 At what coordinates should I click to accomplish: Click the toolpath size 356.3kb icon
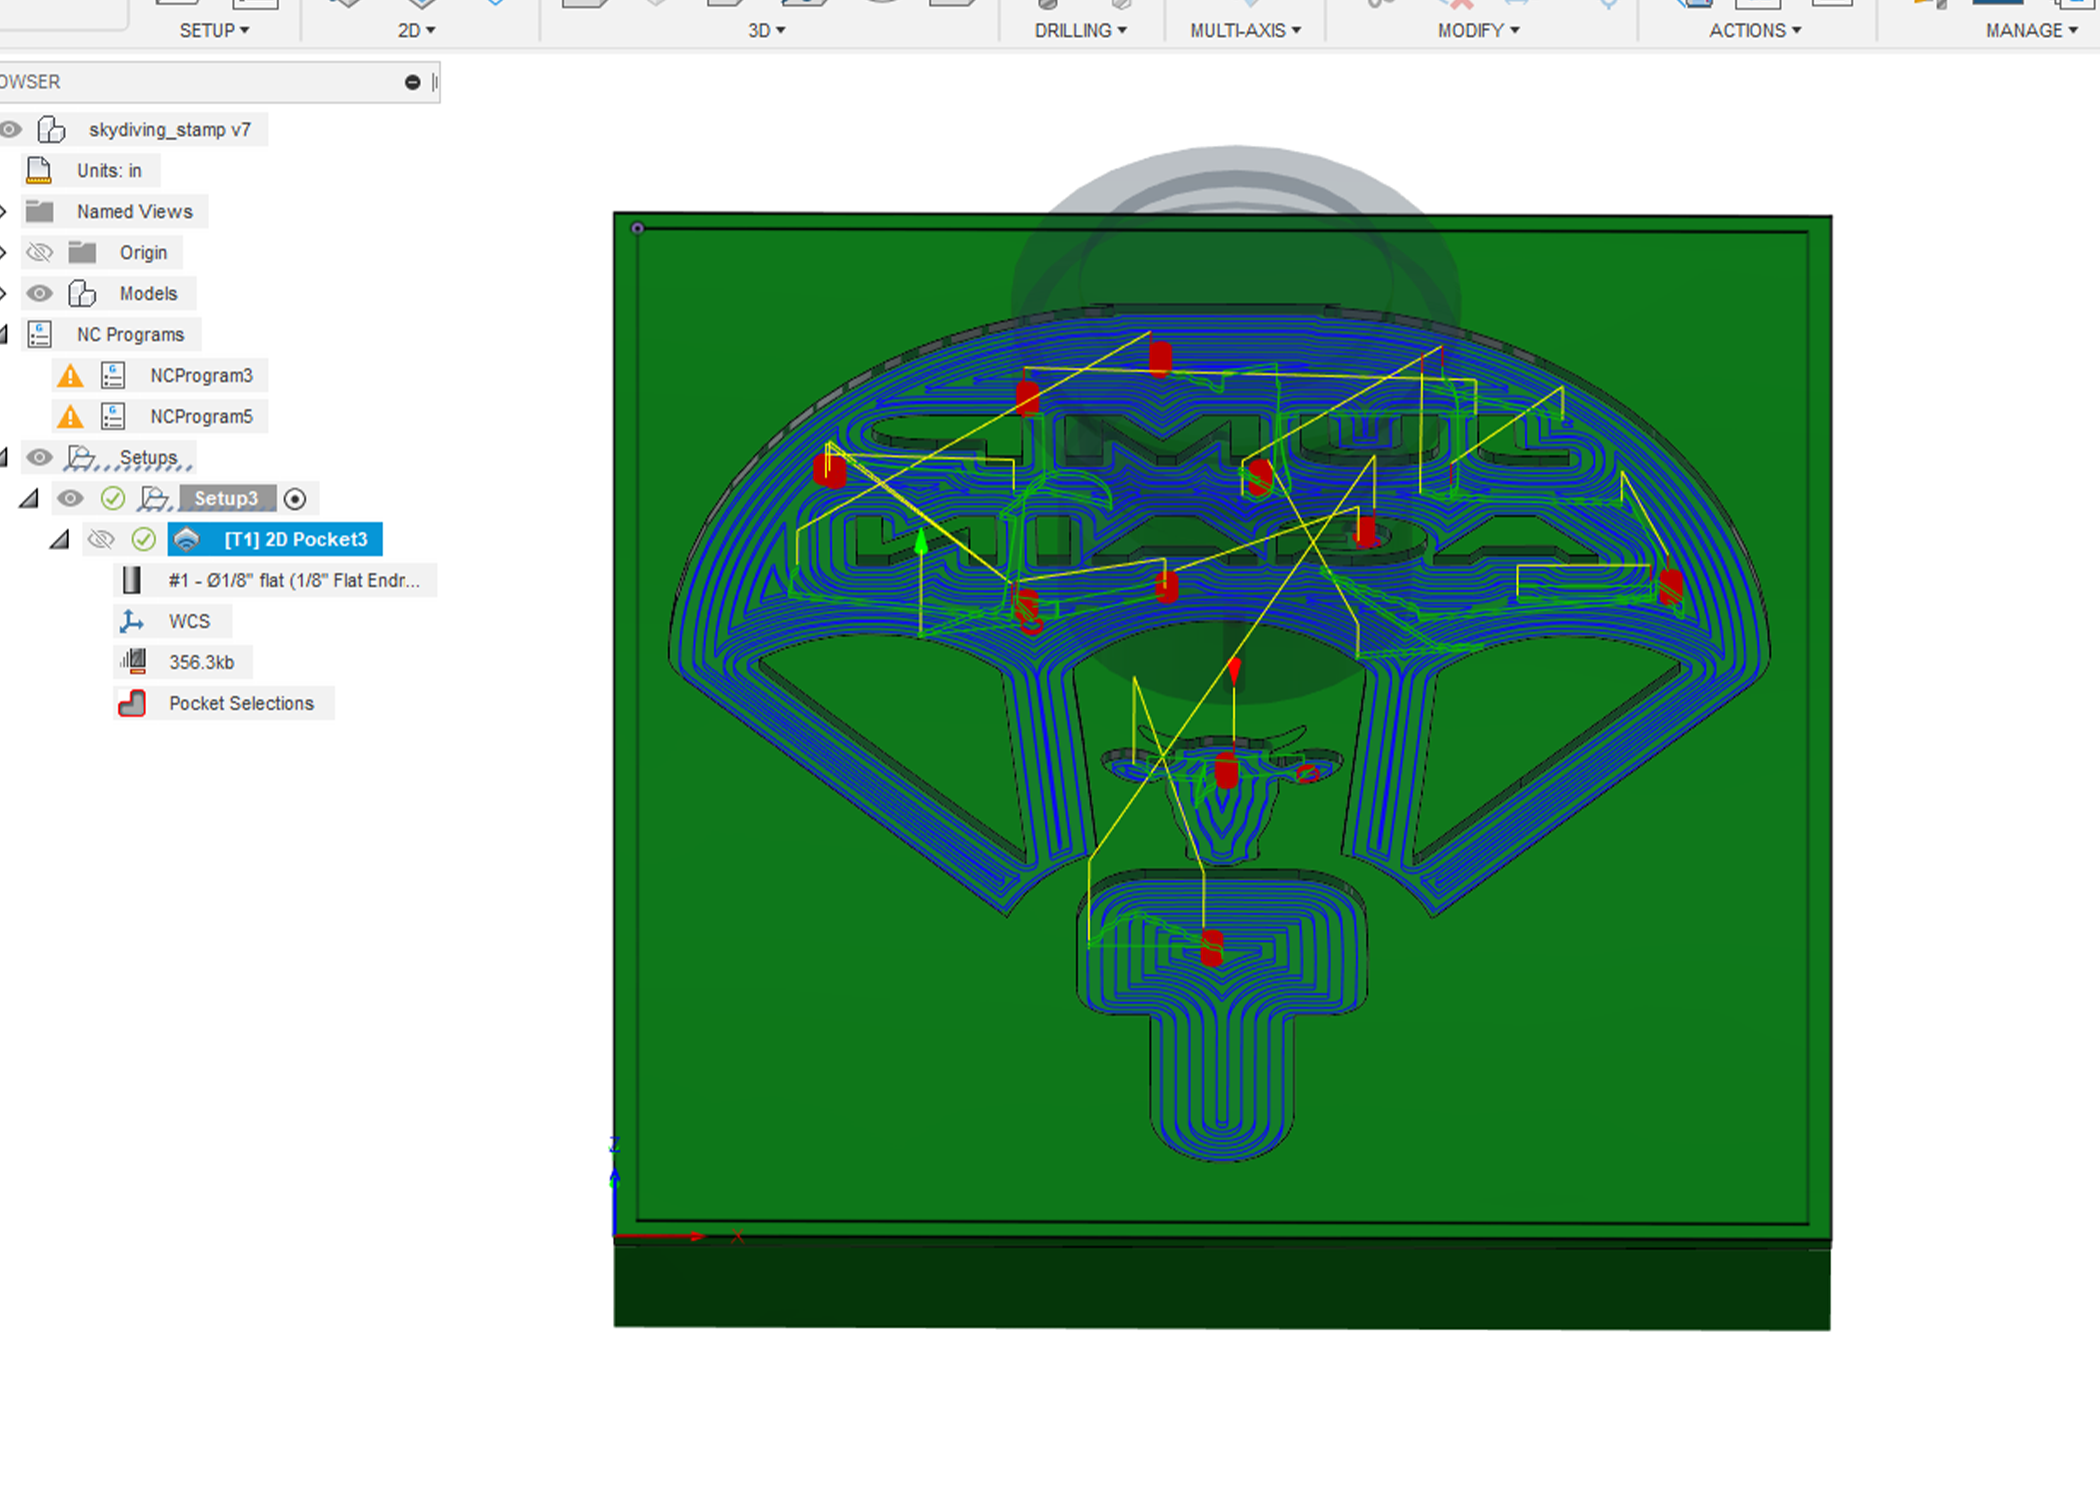[x=133, y=662]
